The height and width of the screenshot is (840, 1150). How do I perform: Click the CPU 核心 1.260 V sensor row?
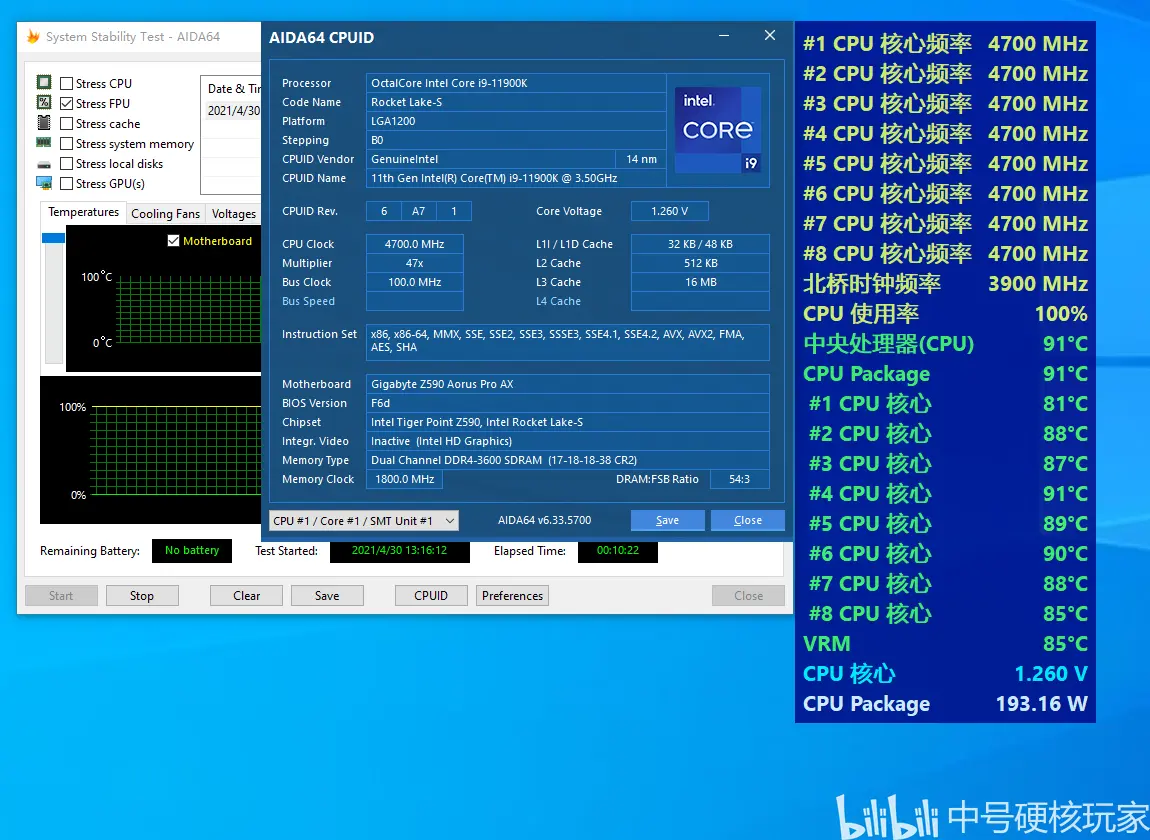point(945,674)
